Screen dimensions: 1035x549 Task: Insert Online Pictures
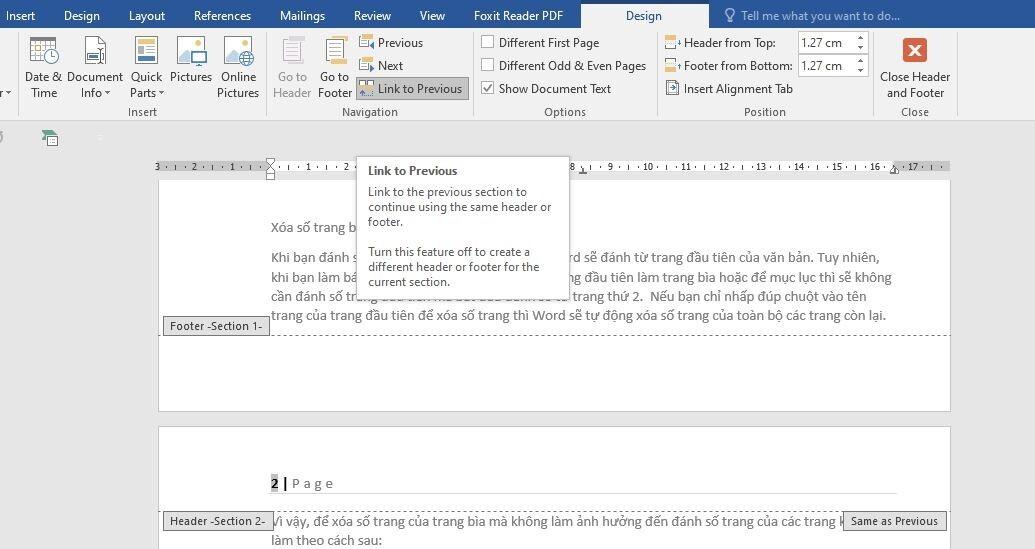click(238, 67)
